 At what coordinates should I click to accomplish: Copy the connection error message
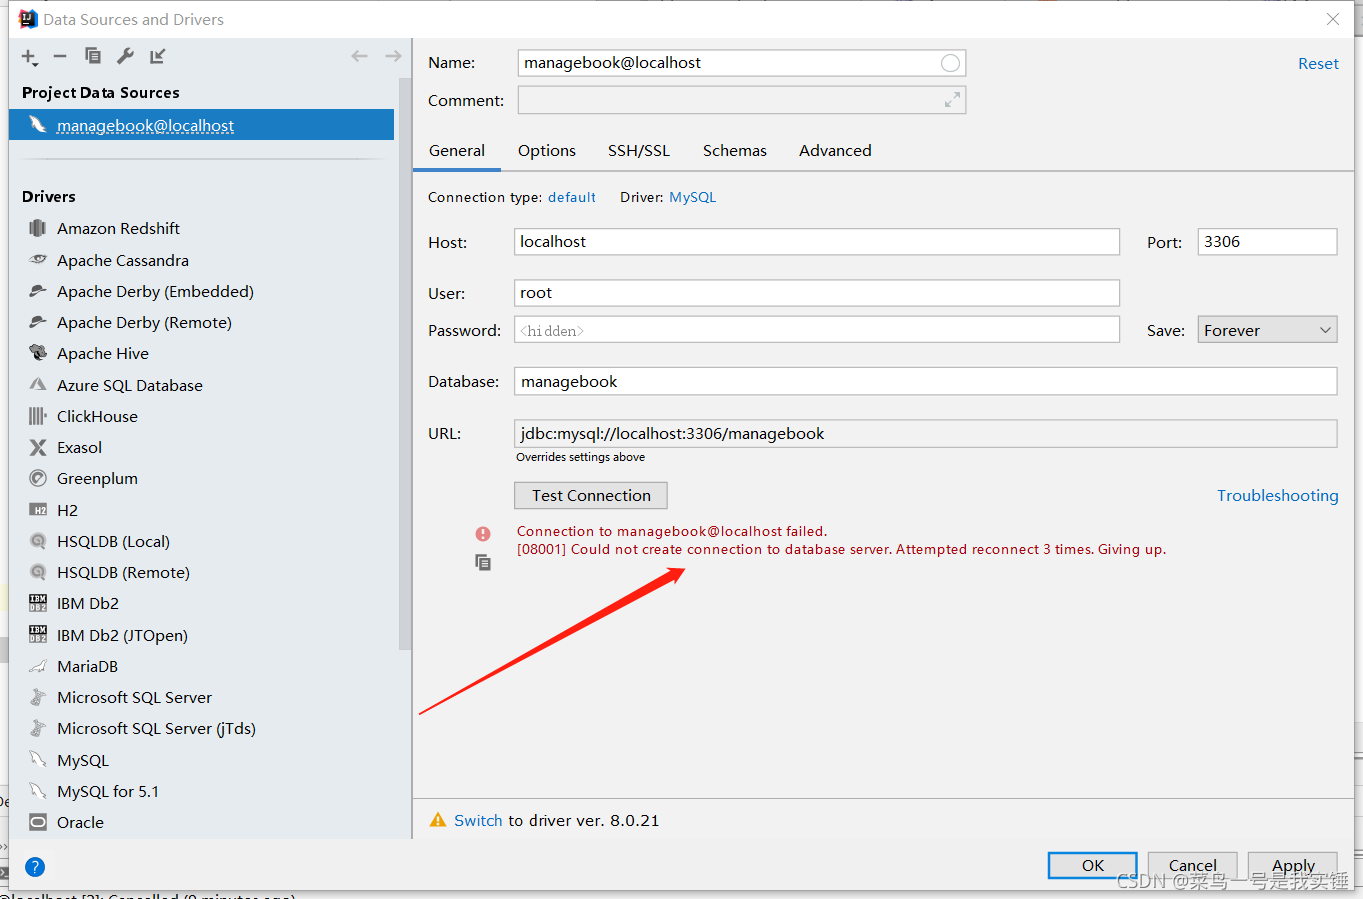(x=483, y=562)
